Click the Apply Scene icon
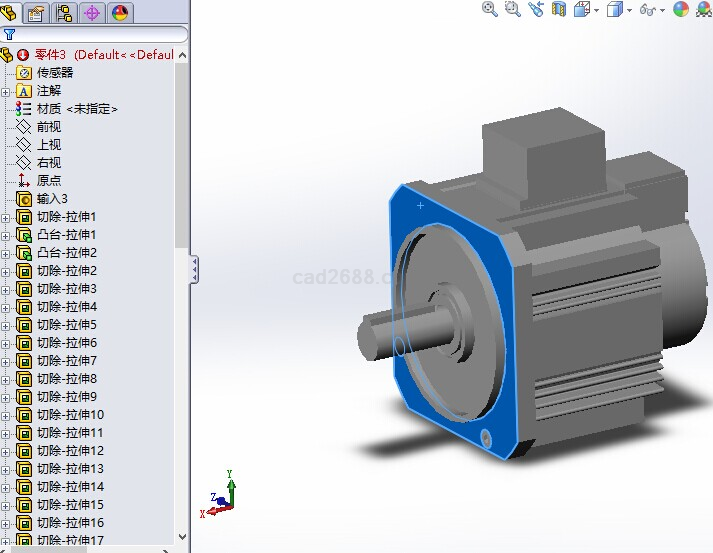Screen dimensions: 713x553 click(703, 9)
